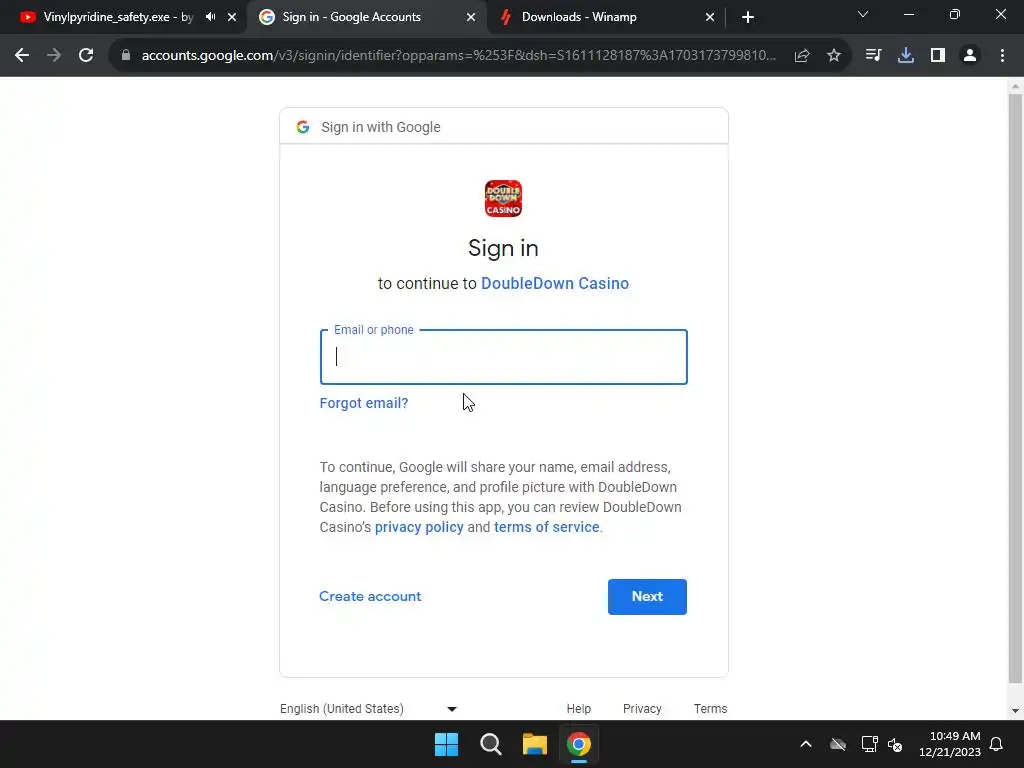Click the DoubleDown Casino app logo
This screenshot has height=768, width=1024.
[503, 199]
